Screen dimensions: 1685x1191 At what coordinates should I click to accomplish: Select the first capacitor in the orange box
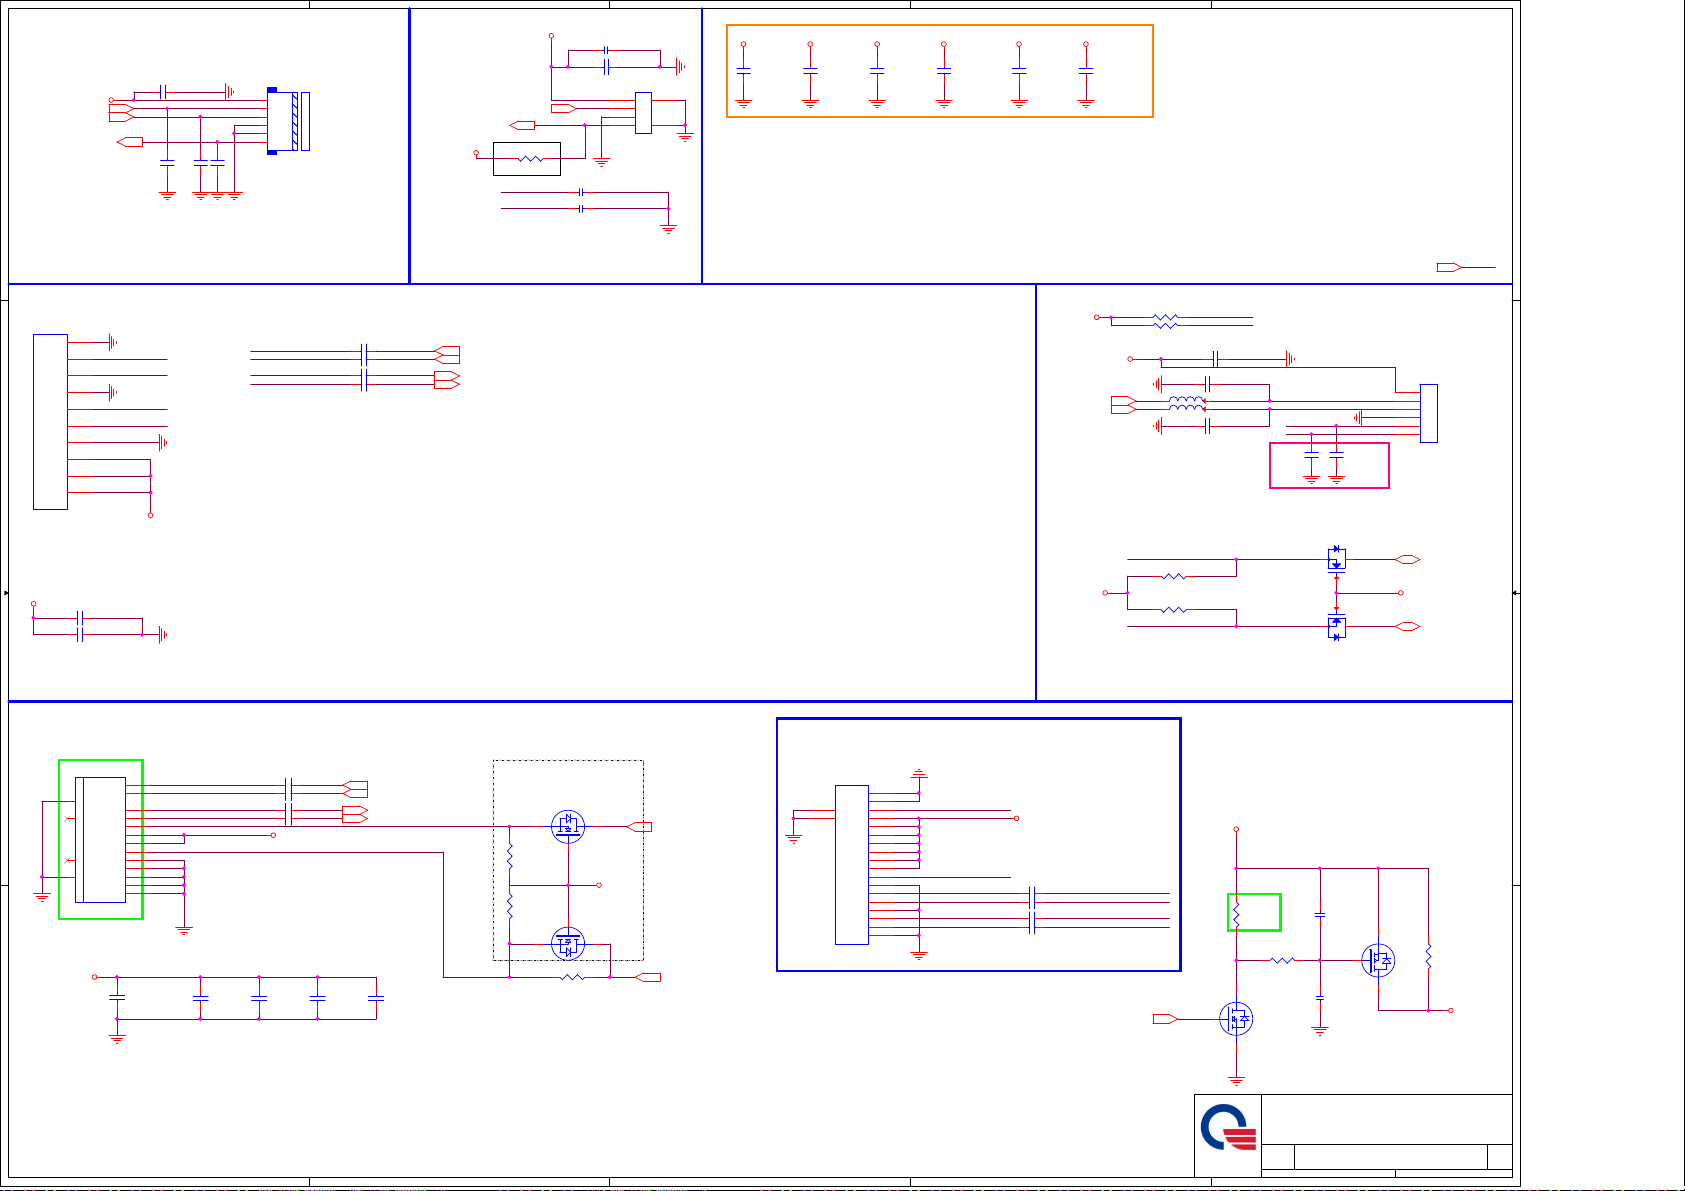[743, 71]
